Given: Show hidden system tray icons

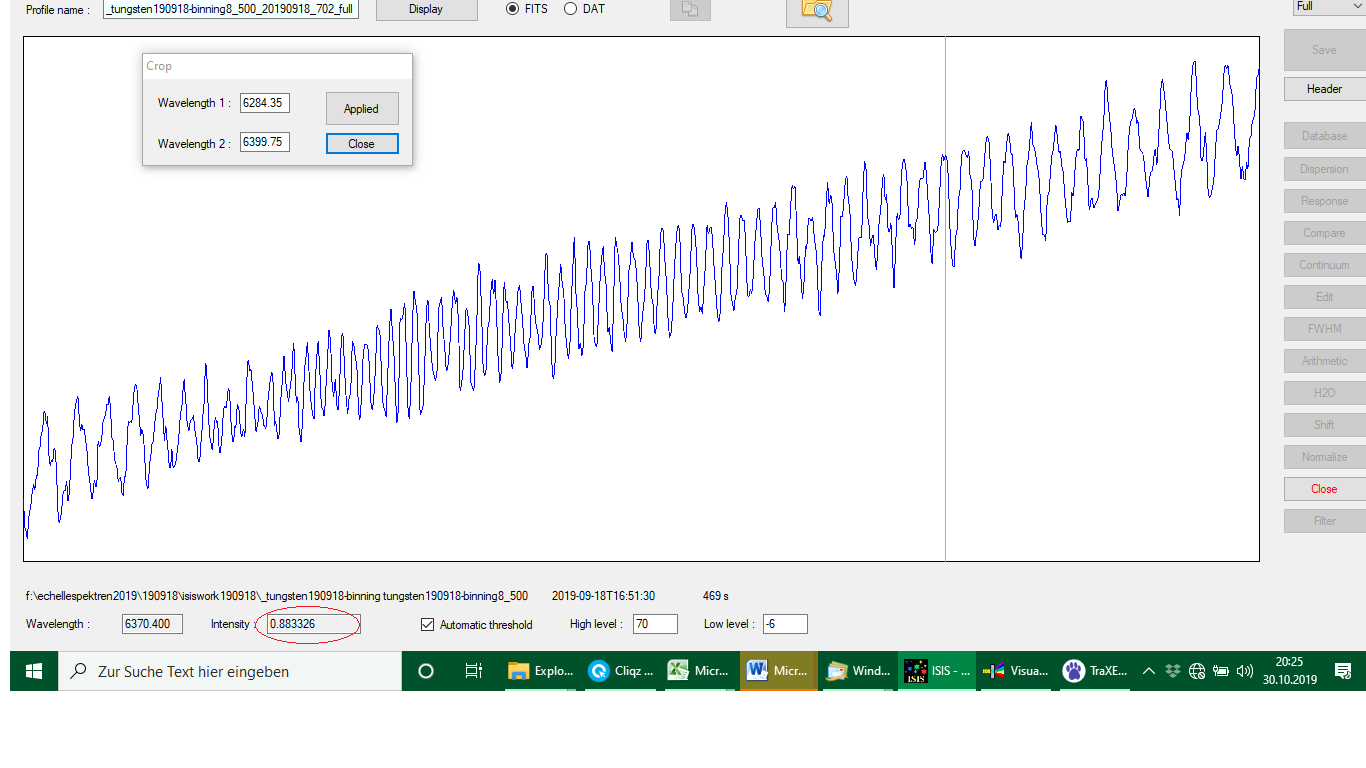Looking at the screenshot, I should 1149,671.
